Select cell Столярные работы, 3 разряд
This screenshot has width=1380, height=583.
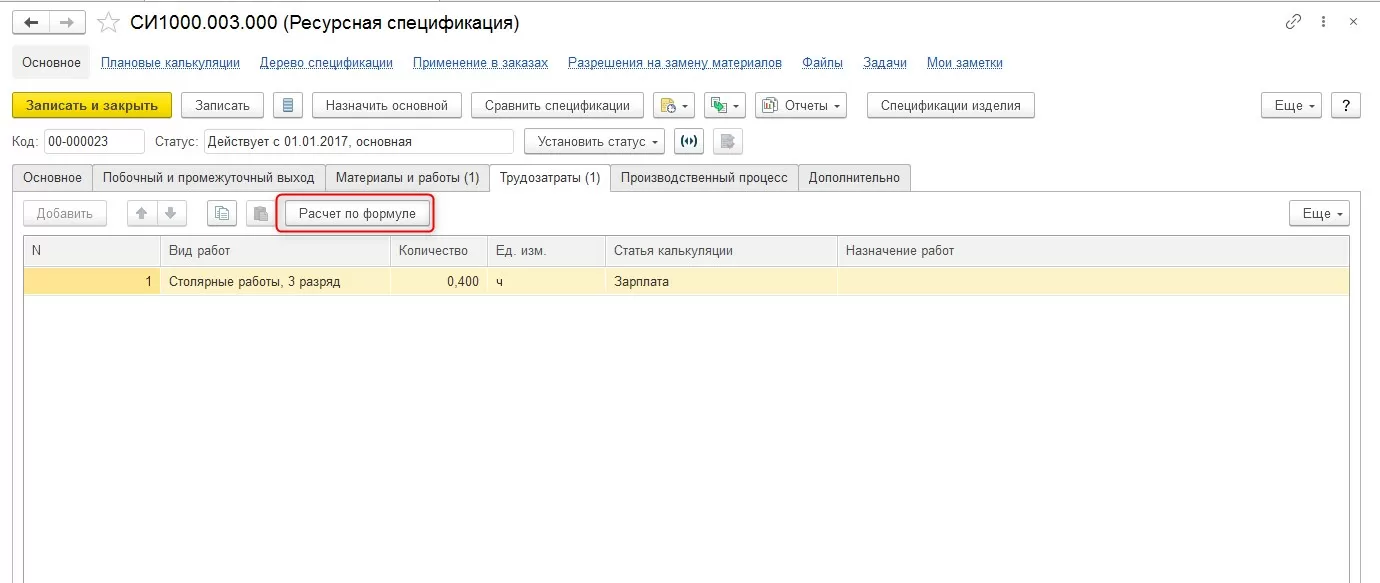click(x=275, y=282)
